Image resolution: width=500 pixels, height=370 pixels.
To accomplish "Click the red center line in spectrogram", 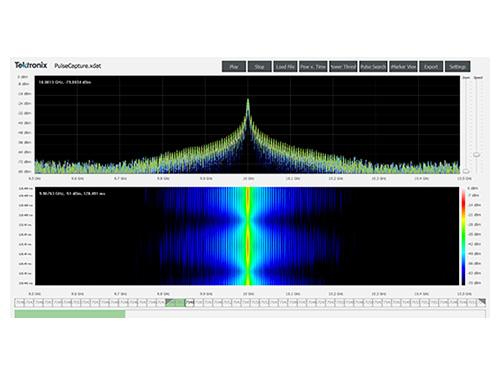I will point(248,236).
